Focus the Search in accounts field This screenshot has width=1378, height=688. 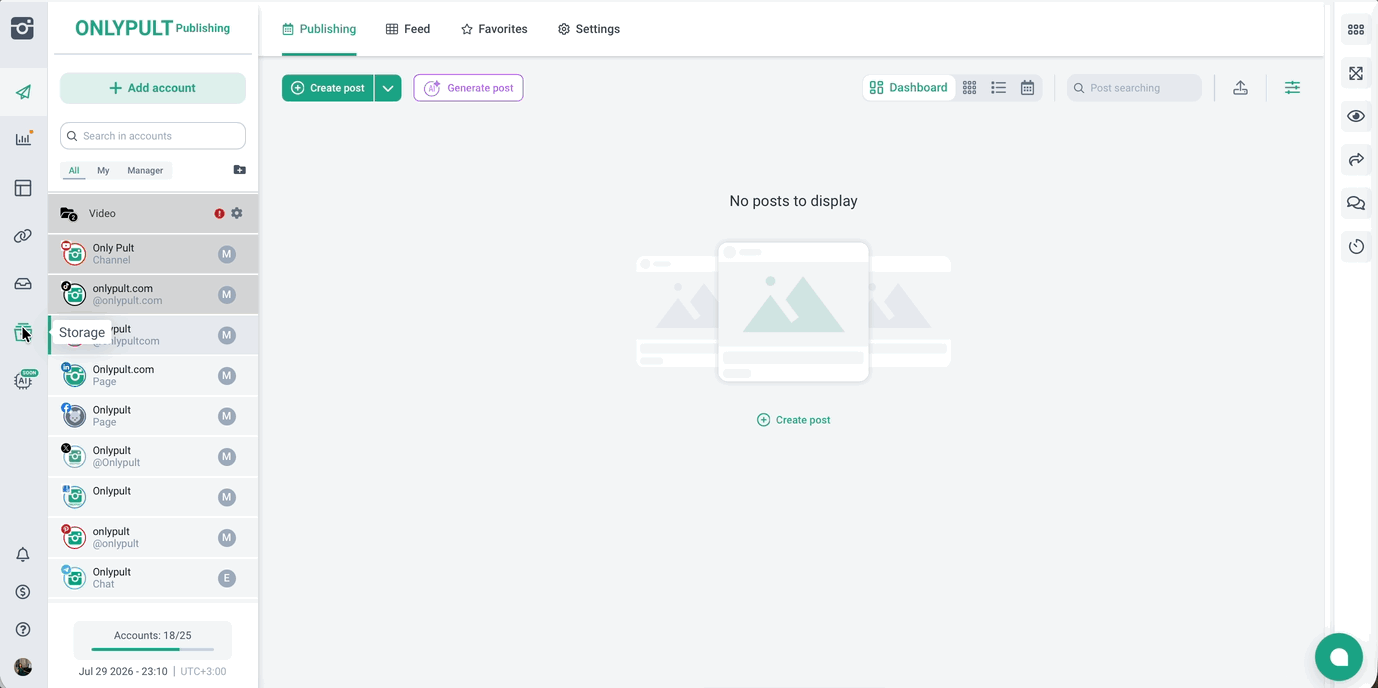pyautogui.click(x=153, y=136)
